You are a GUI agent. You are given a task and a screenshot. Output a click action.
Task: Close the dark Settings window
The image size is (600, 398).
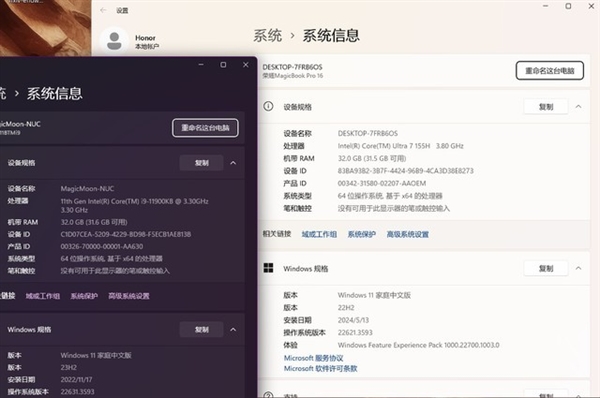tap(246, 65)
